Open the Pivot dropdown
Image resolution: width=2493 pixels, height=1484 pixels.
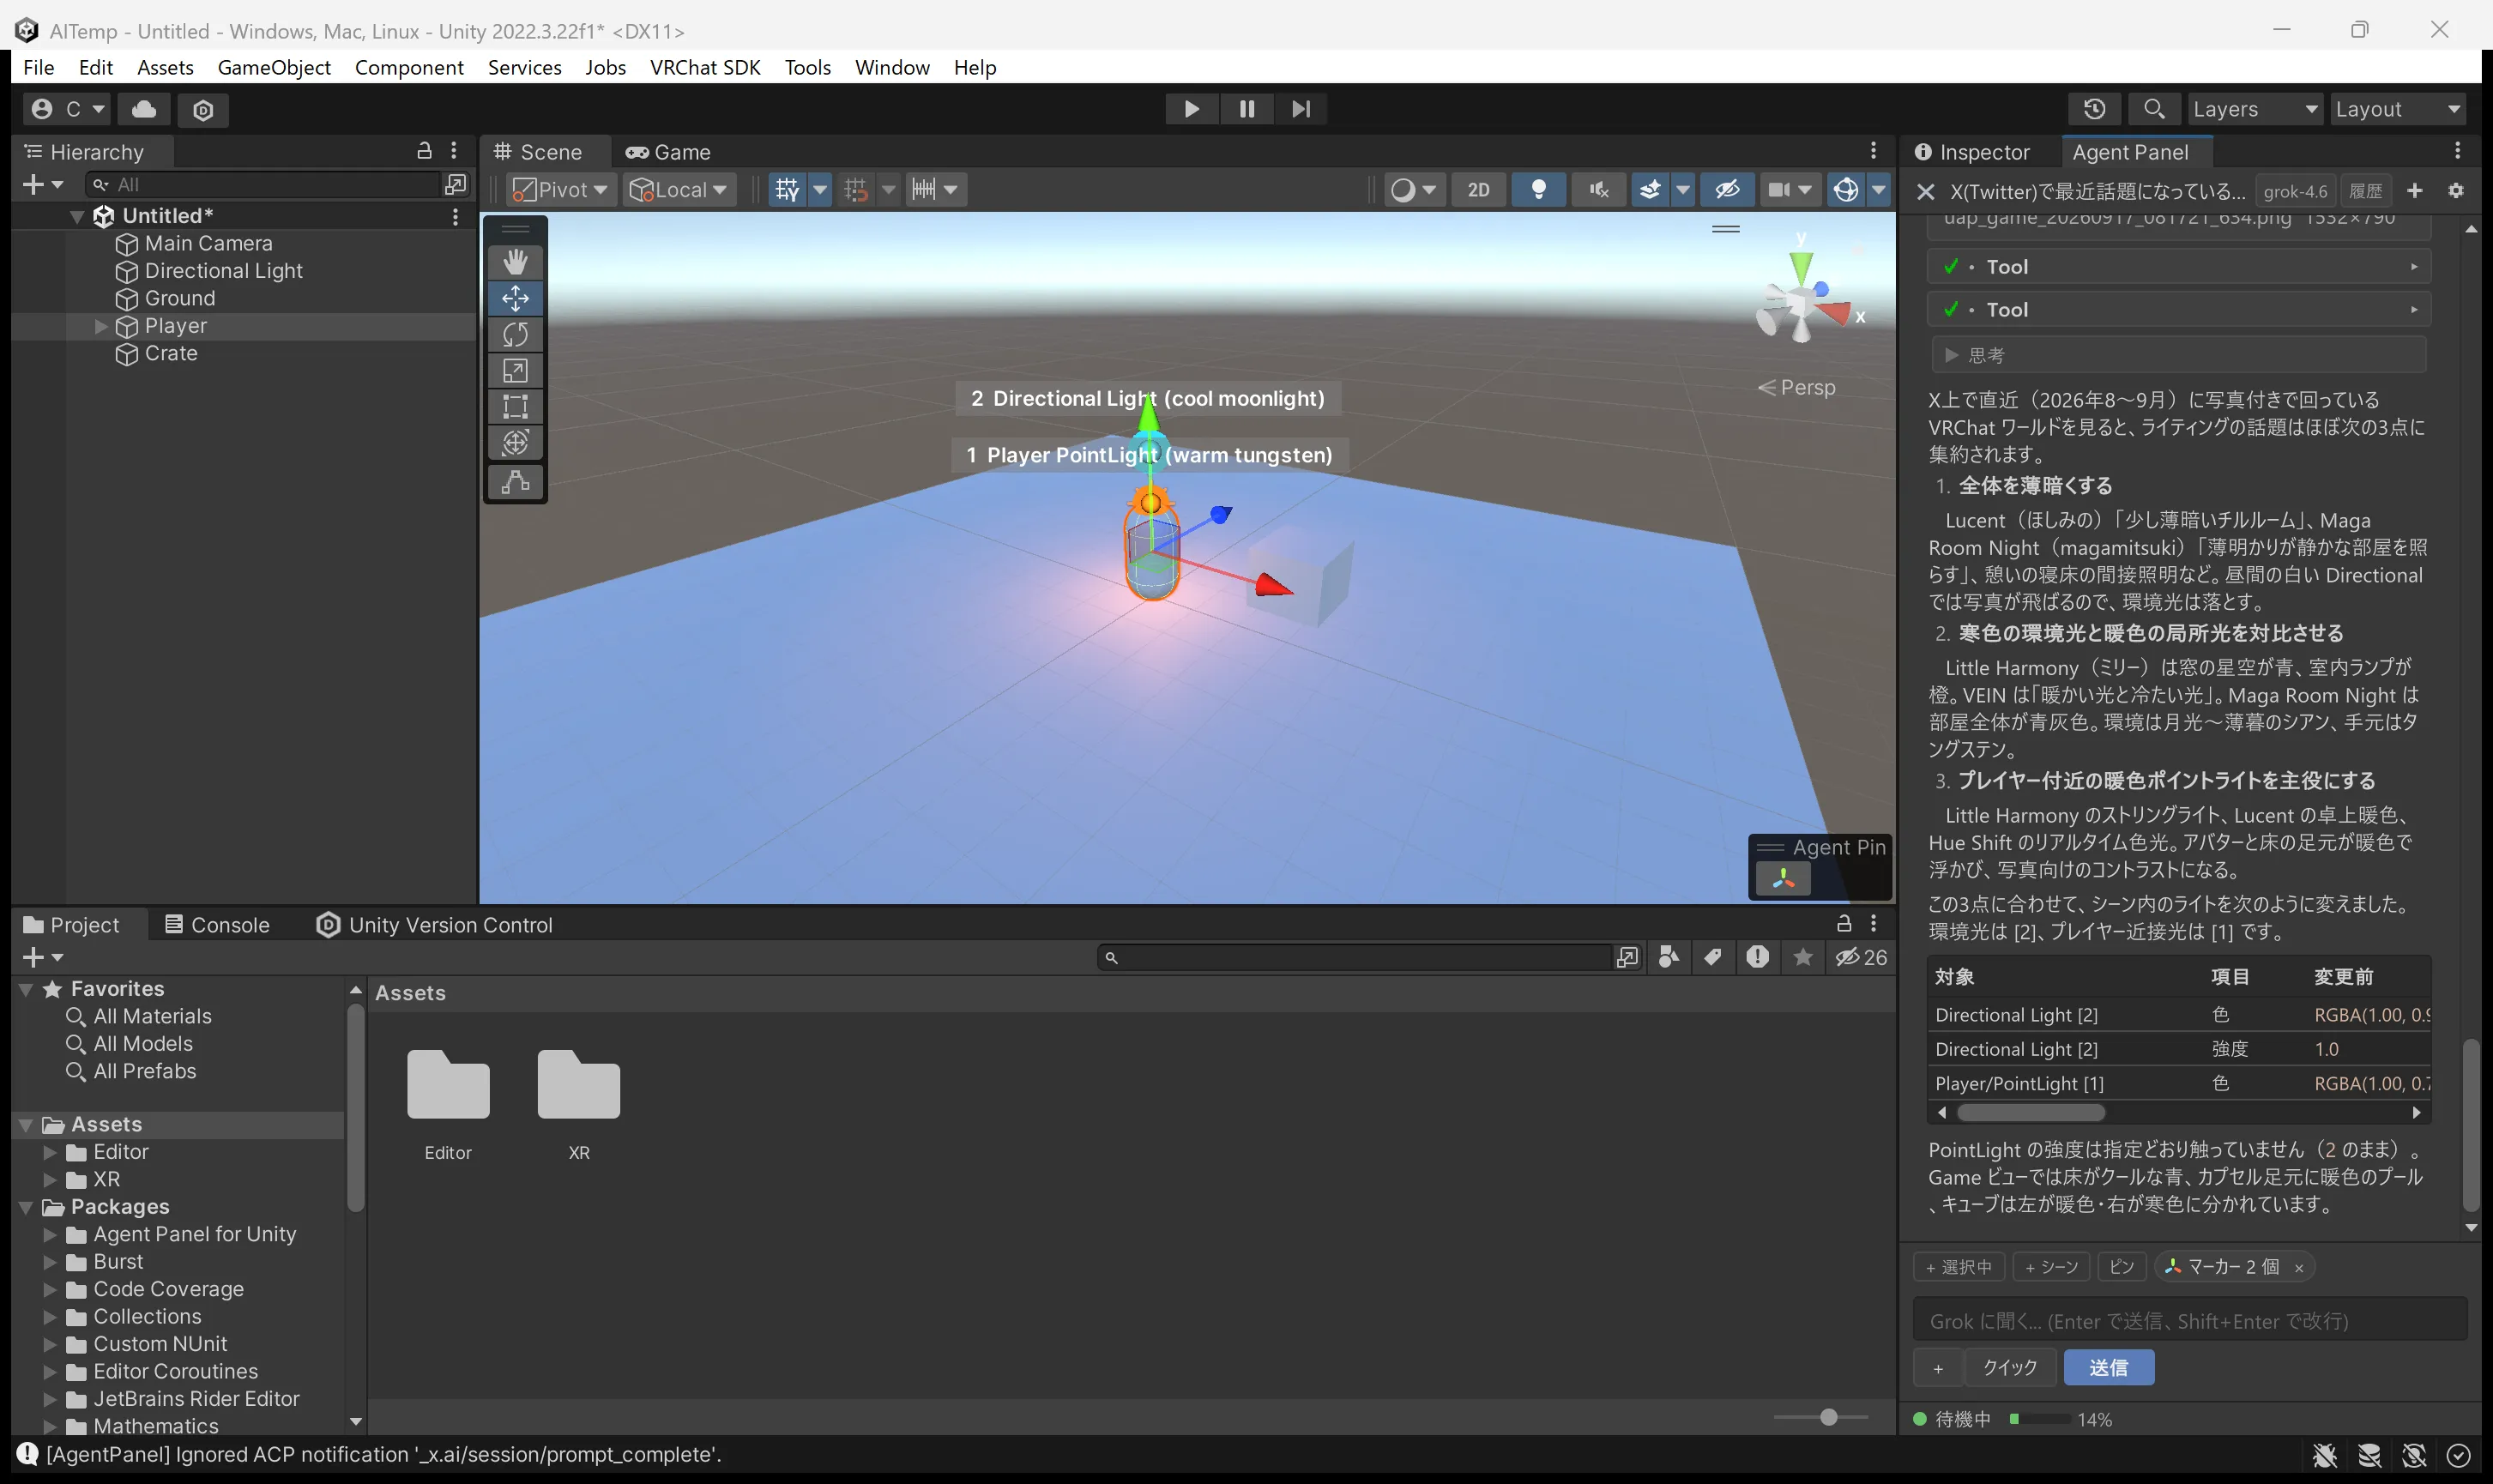[x=560, y=190]
